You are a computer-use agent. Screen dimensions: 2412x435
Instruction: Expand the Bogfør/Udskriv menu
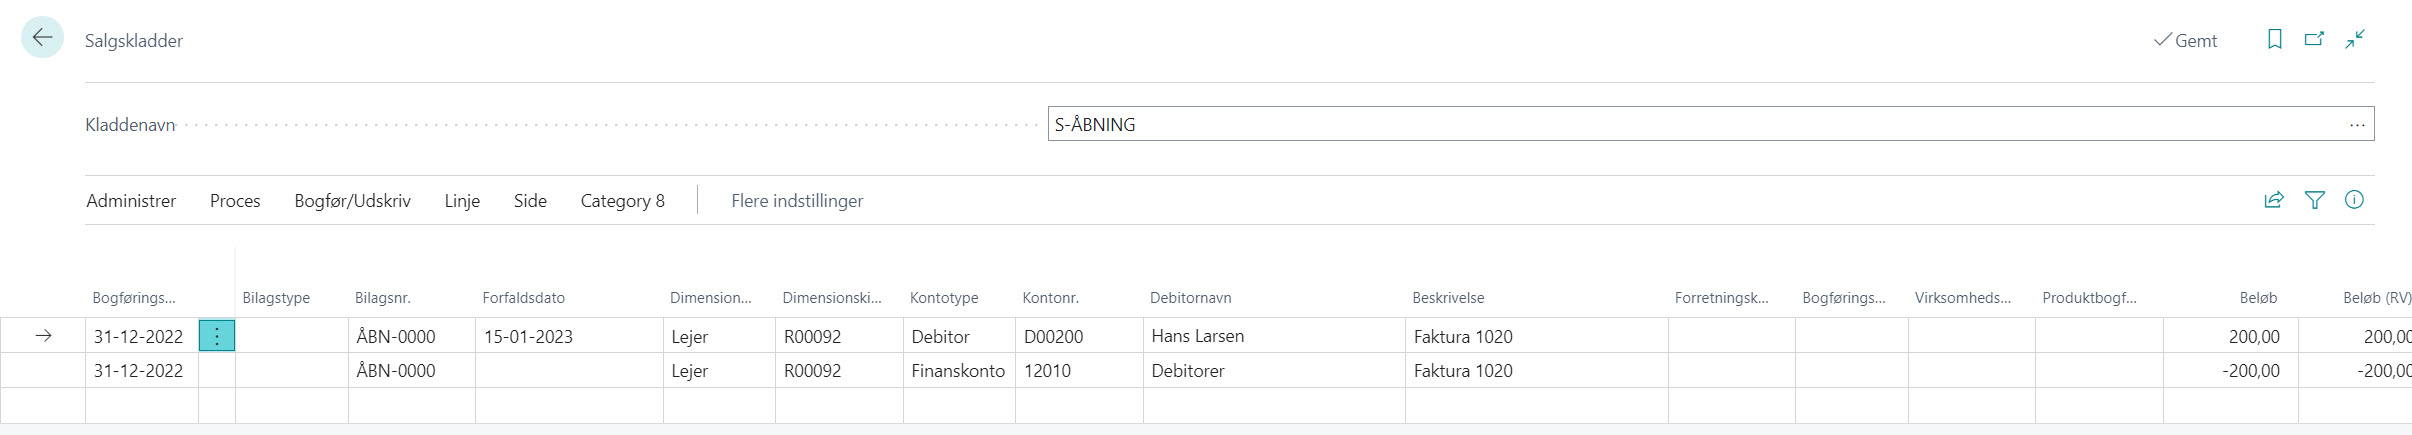click(352, 201)
